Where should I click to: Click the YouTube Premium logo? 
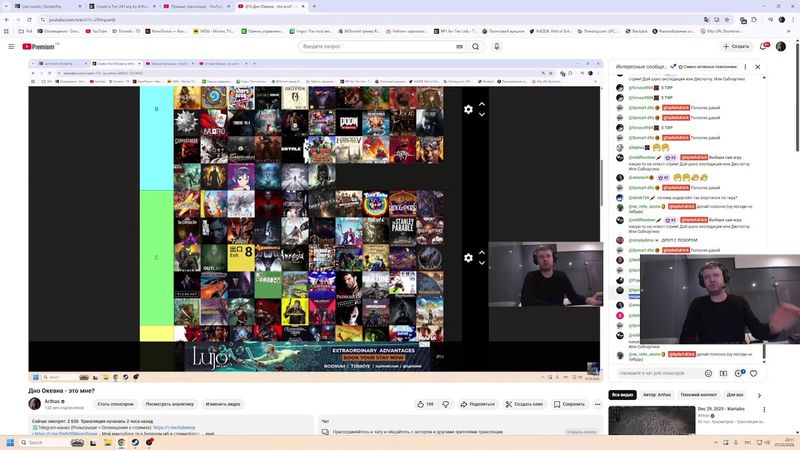point(39,46)
